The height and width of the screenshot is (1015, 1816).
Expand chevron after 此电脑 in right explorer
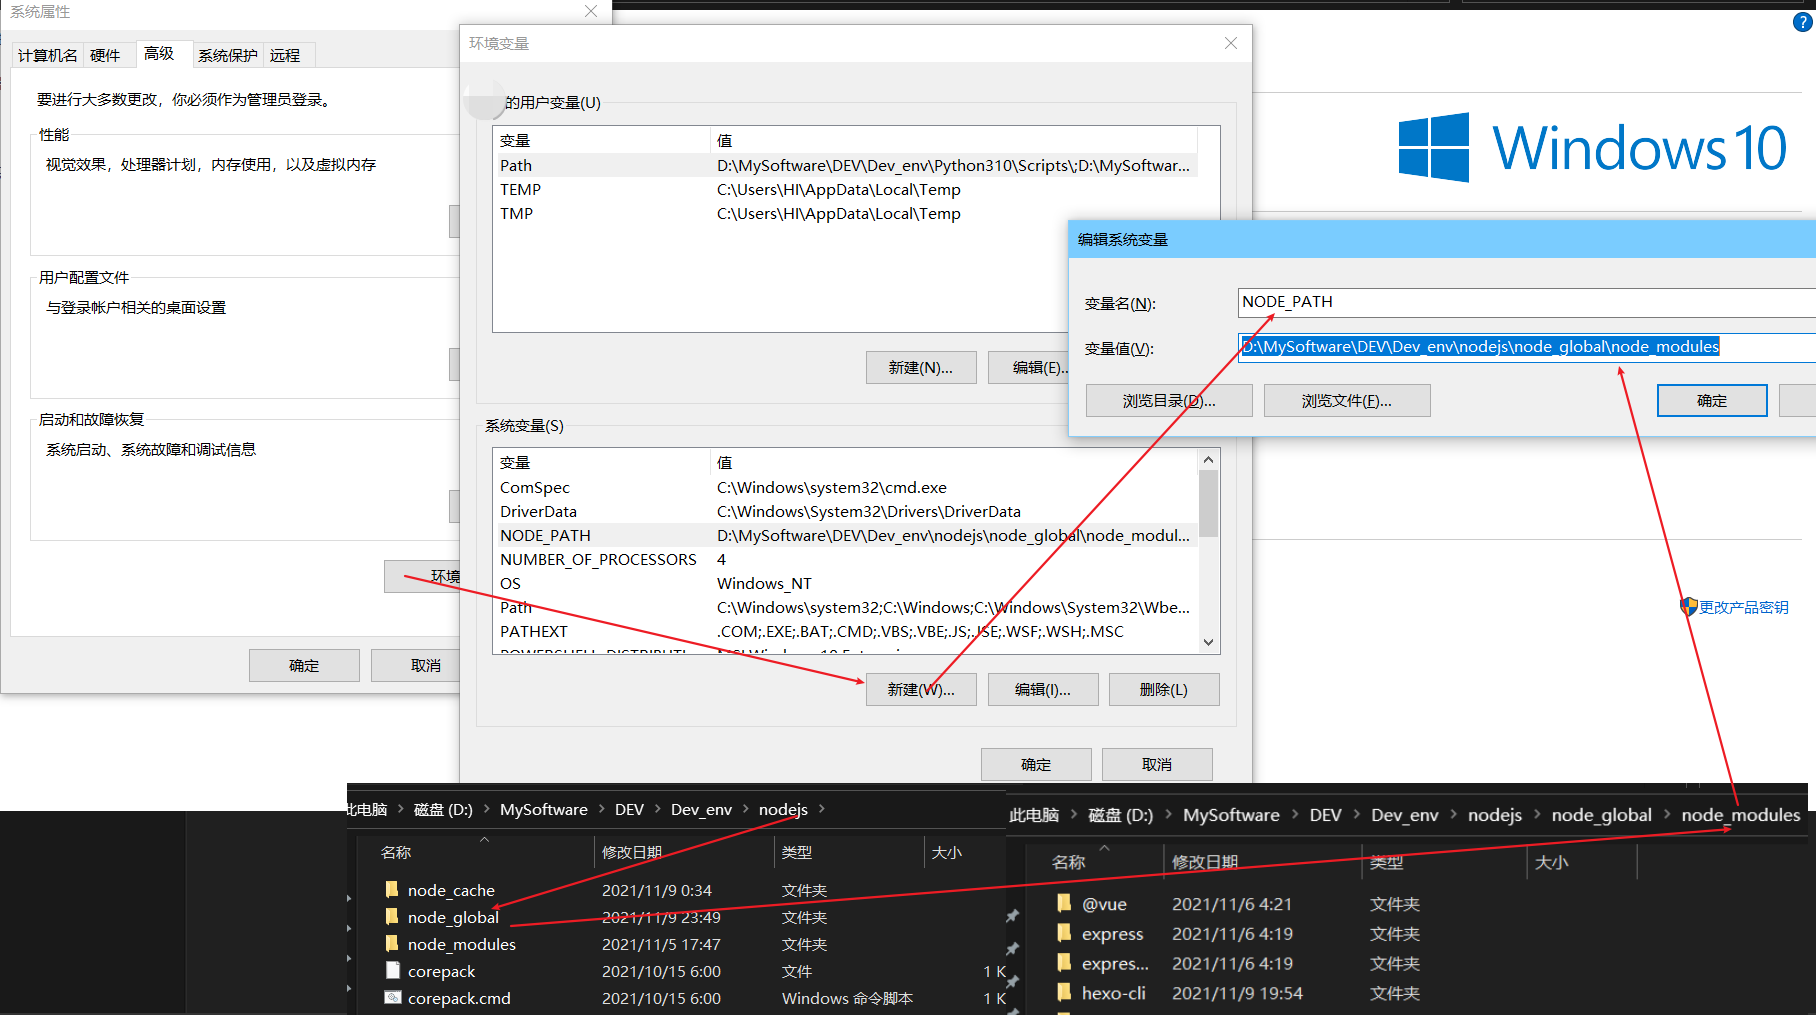(x=1074, y=815)
